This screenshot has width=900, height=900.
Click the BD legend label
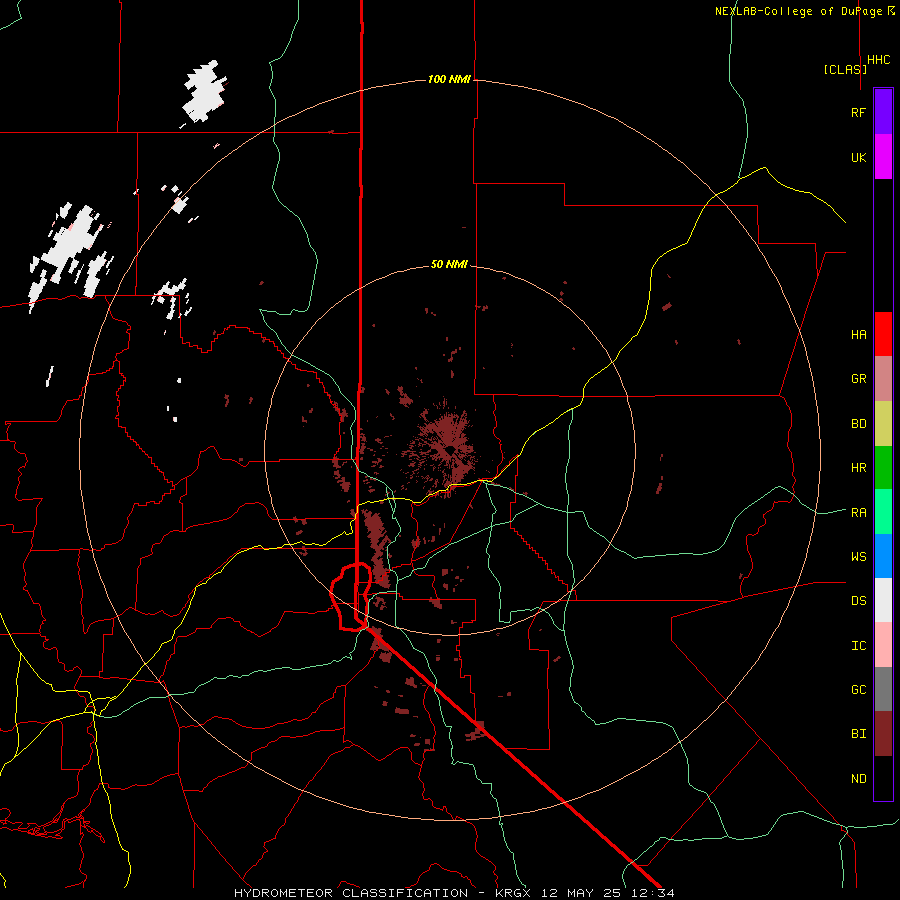858,424
